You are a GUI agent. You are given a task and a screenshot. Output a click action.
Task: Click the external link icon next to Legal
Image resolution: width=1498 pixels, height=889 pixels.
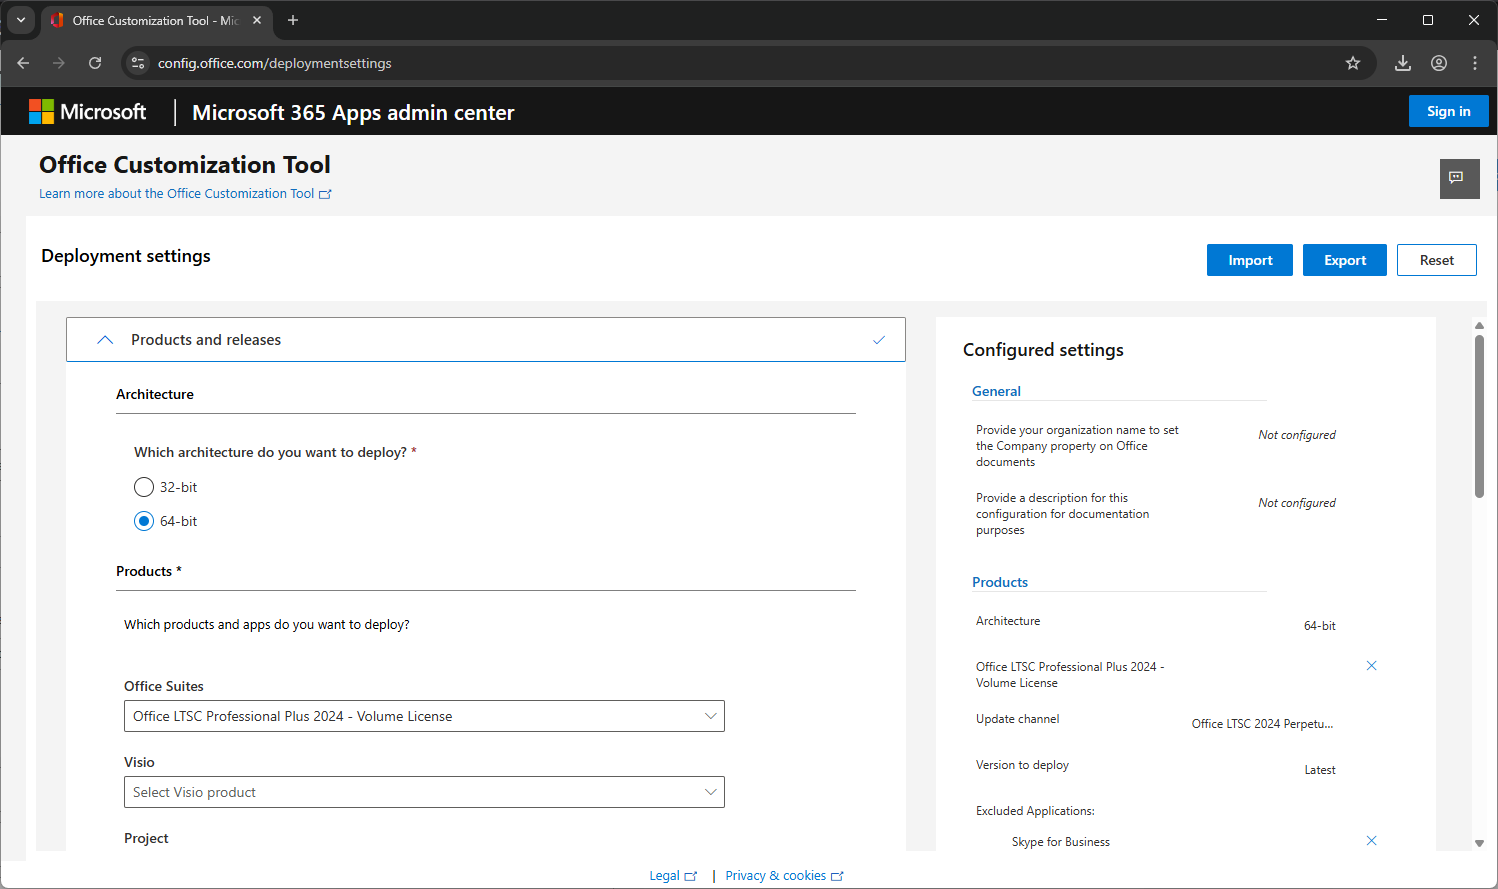coord(689,875)
